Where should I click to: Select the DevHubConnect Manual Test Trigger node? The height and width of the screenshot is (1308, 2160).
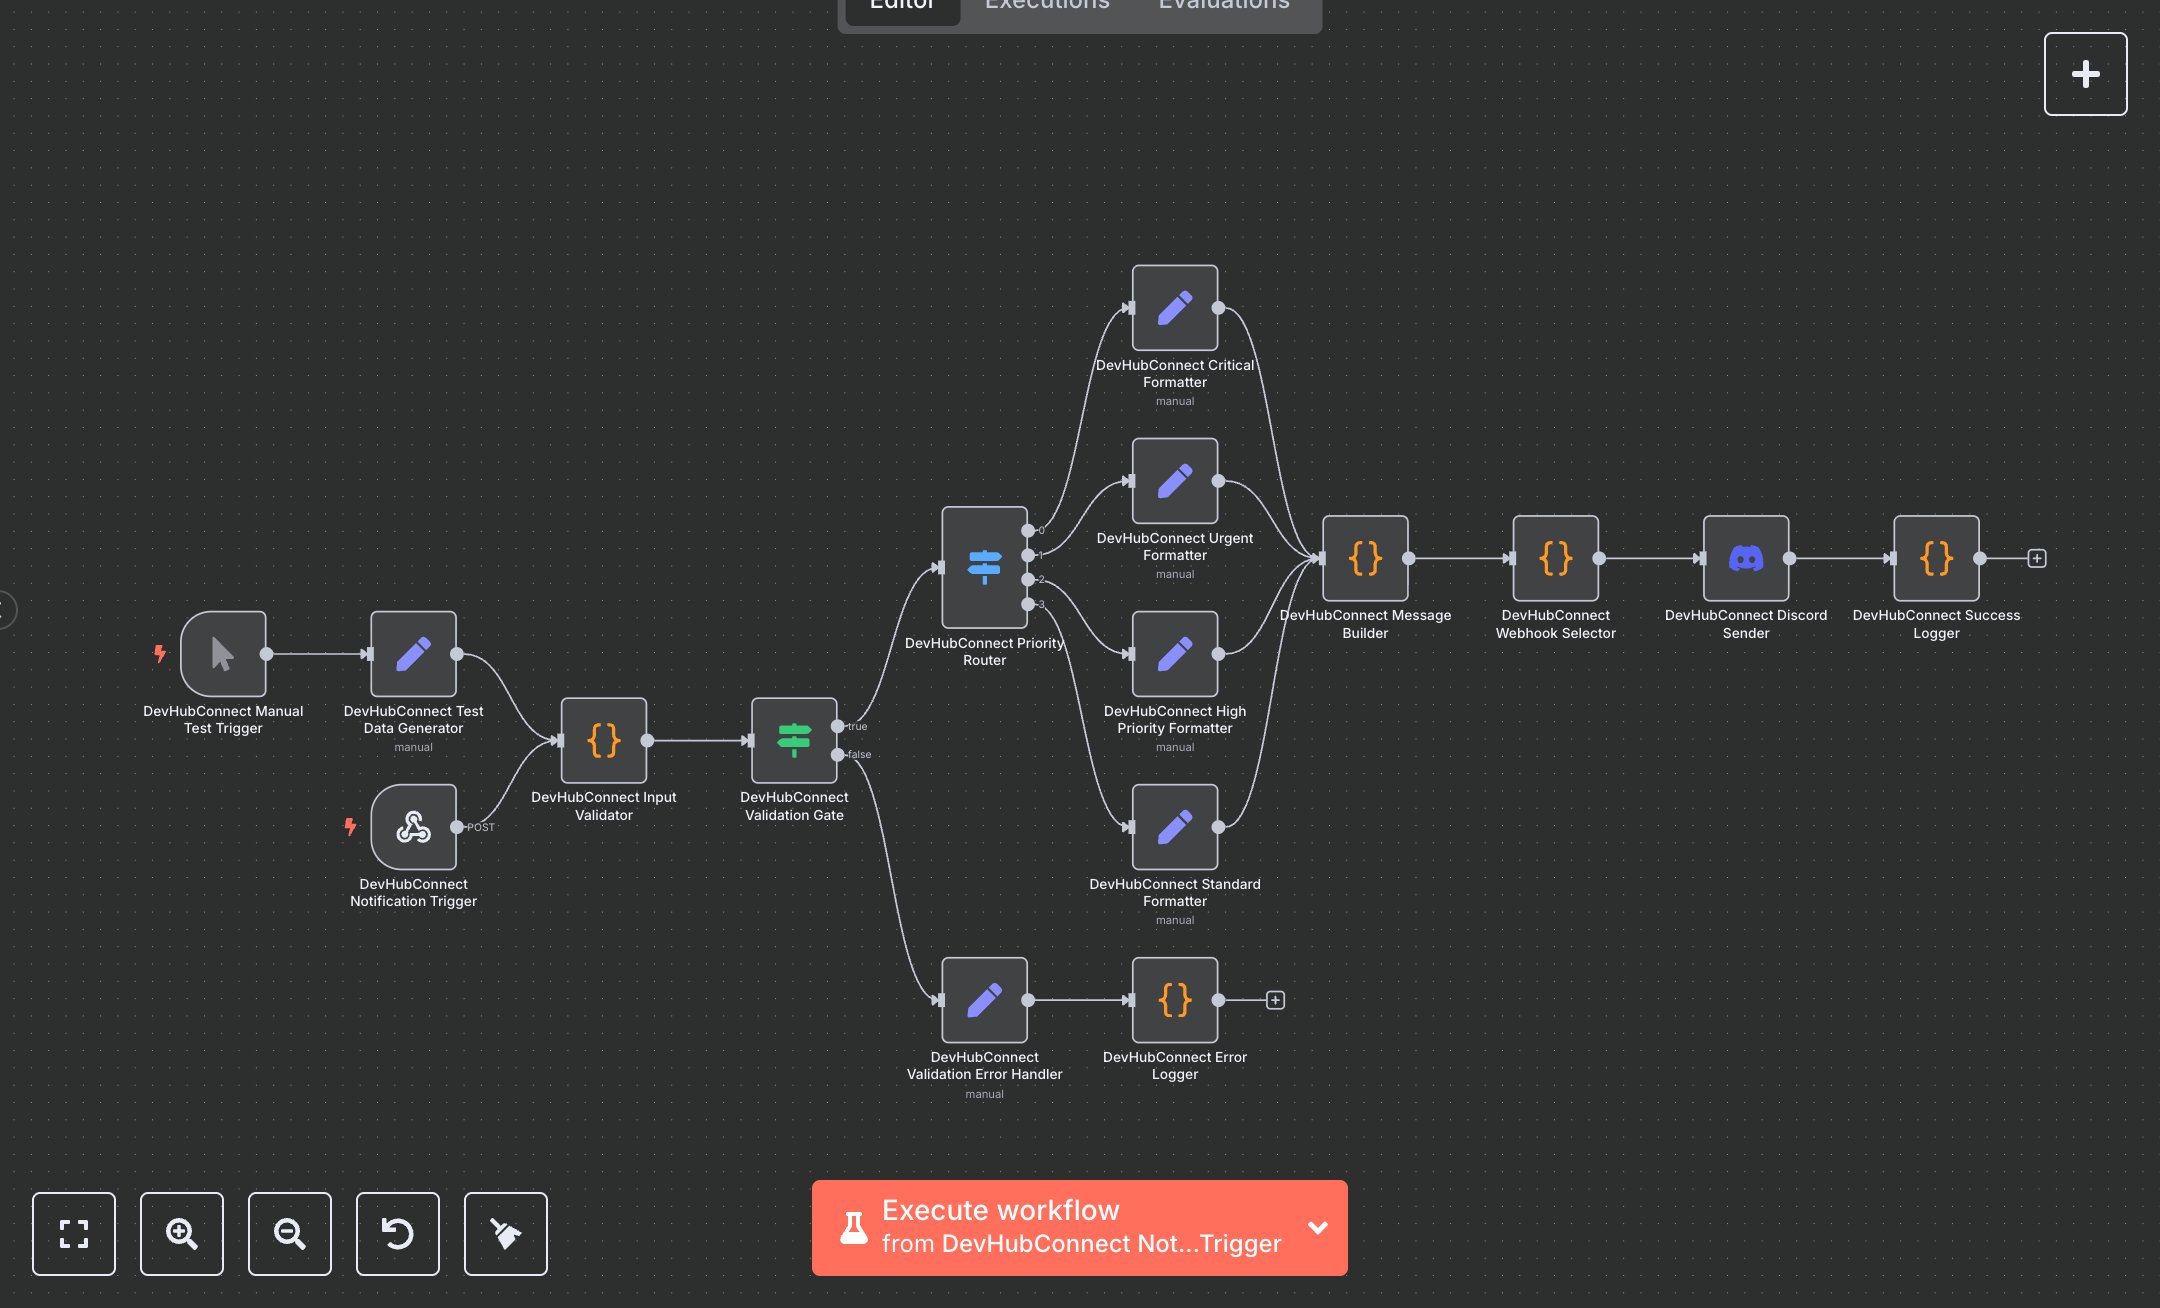[x=222, y=655]
